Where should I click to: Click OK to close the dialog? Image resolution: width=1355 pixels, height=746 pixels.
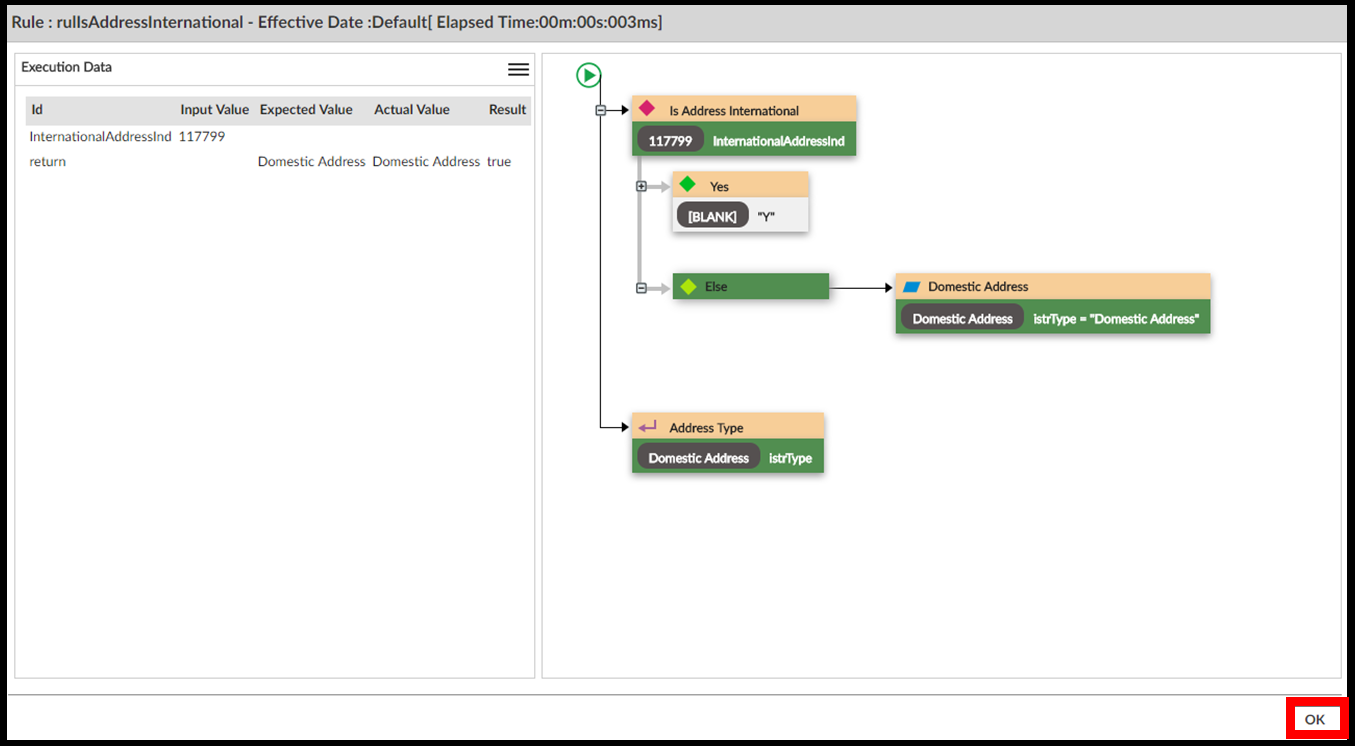1315,719
